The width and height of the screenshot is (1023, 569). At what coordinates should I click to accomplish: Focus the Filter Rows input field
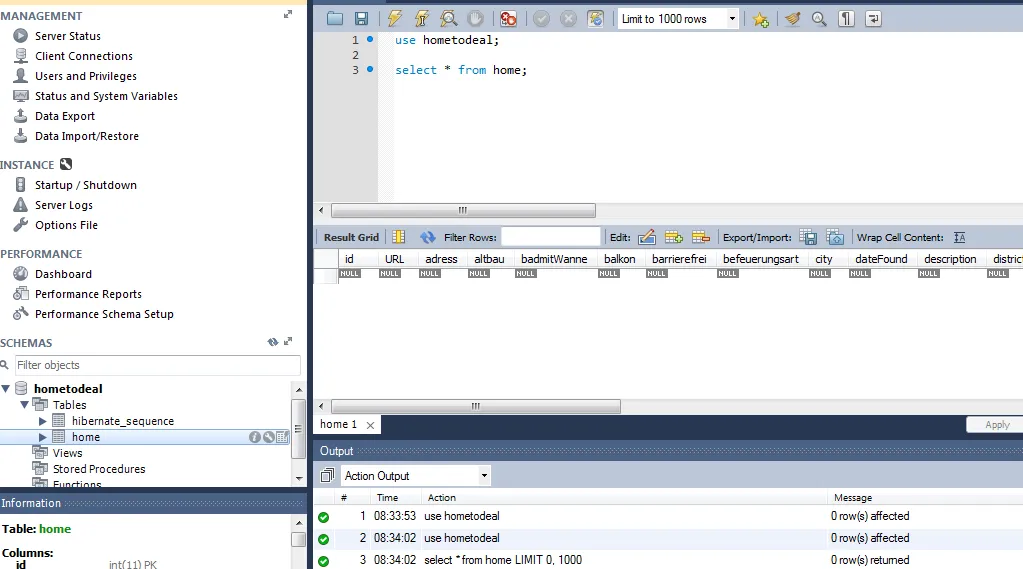click(x=551, y=237)
